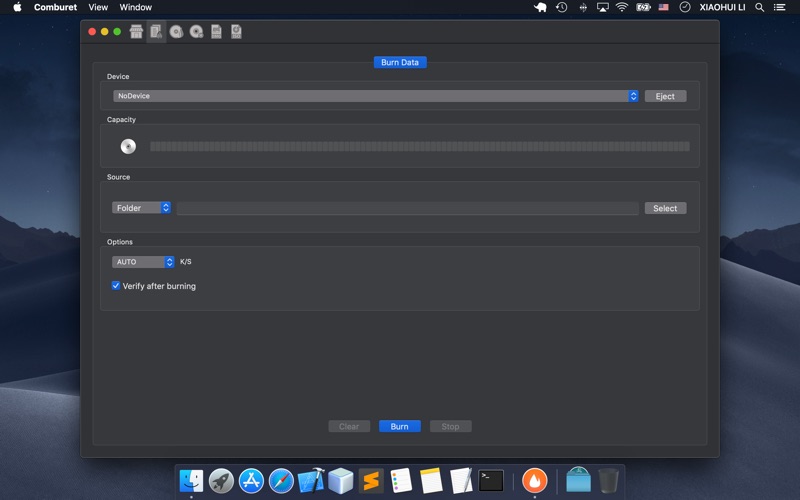Click the capacity progress bar

click(x=420, y=146)
